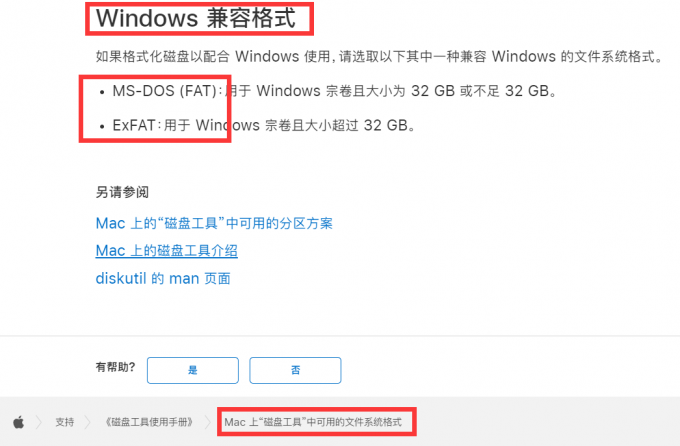
Task: Answer 是 to the helpful question
Action: tap(193, 370)
